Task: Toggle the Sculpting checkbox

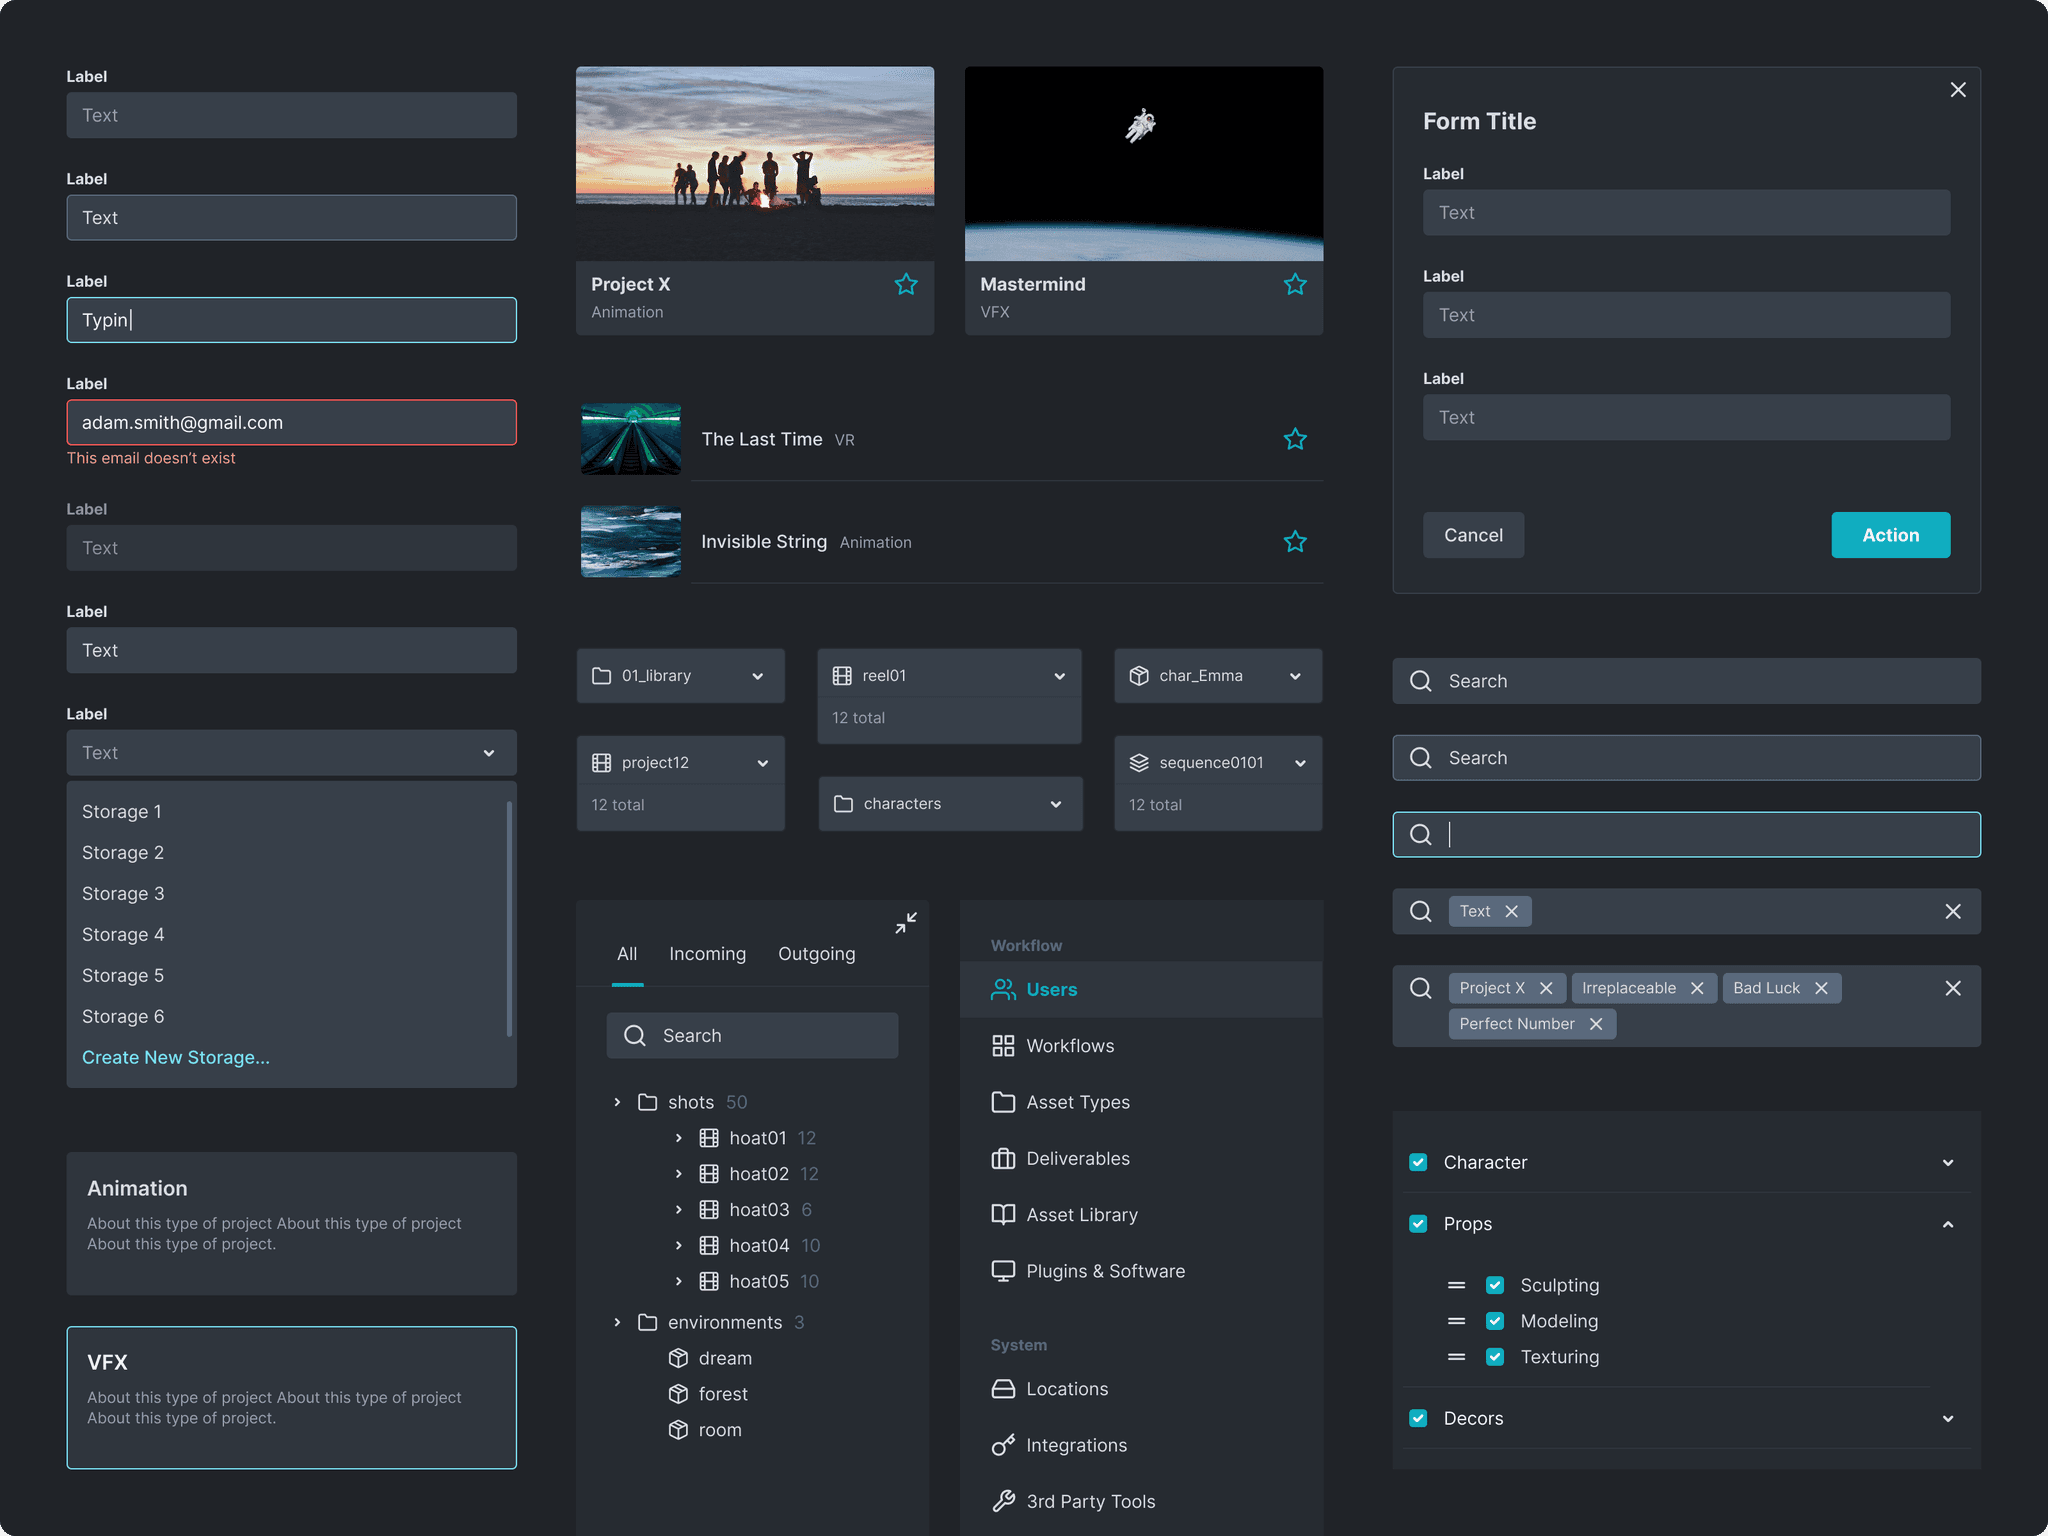Action: [x=1495, y=1285]
